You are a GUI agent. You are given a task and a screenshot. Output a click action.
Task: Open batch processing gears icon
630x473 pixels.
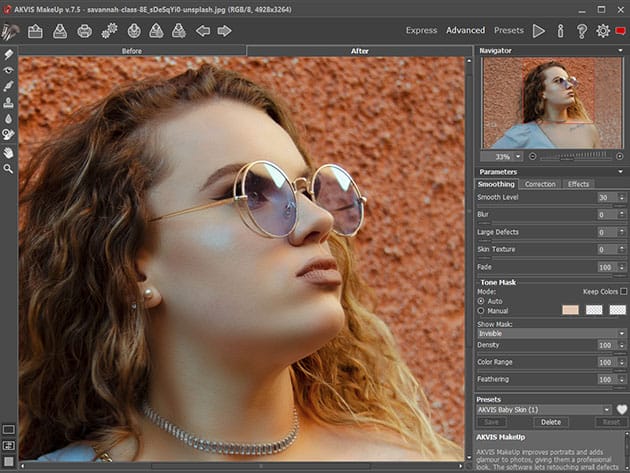click(109, 31)
